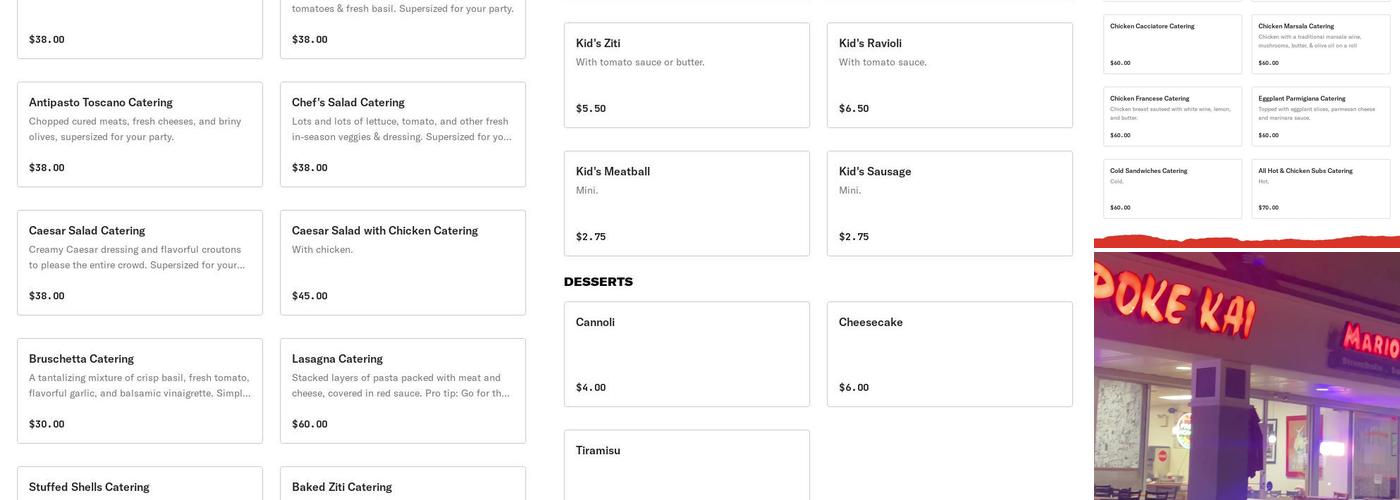Add Kid's Ziti to the order
The image size is (1400, 500).
coord(686,75)
